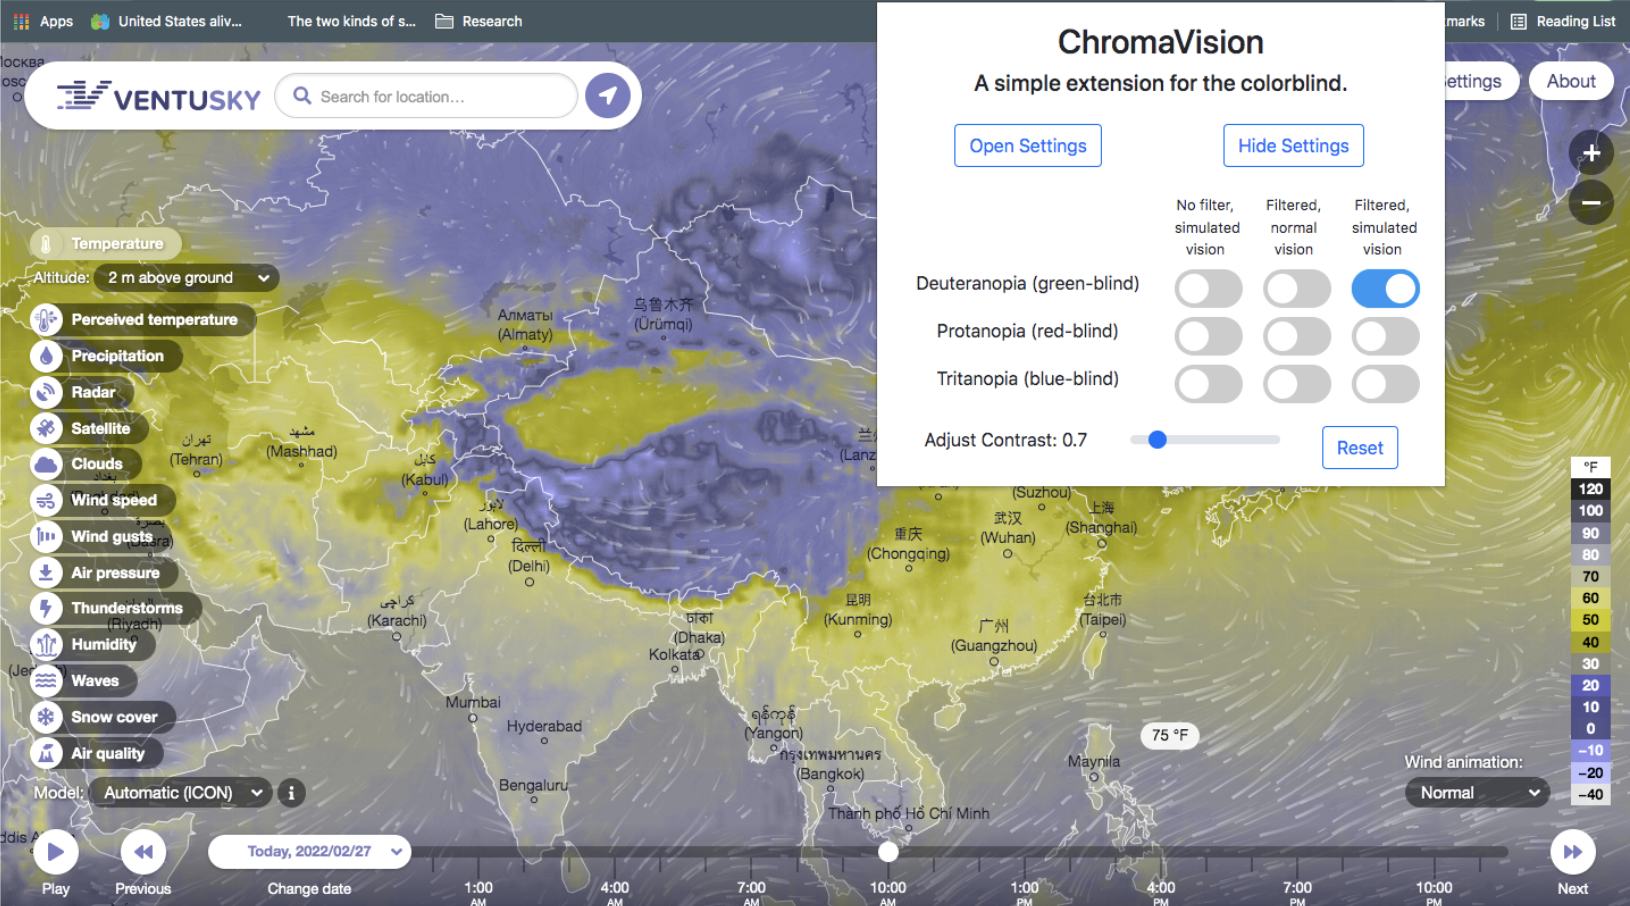1630x906 pixels.
Task: Click the (Shanghai) city label
Action: pyautogui.click(x=1101, y=528)
